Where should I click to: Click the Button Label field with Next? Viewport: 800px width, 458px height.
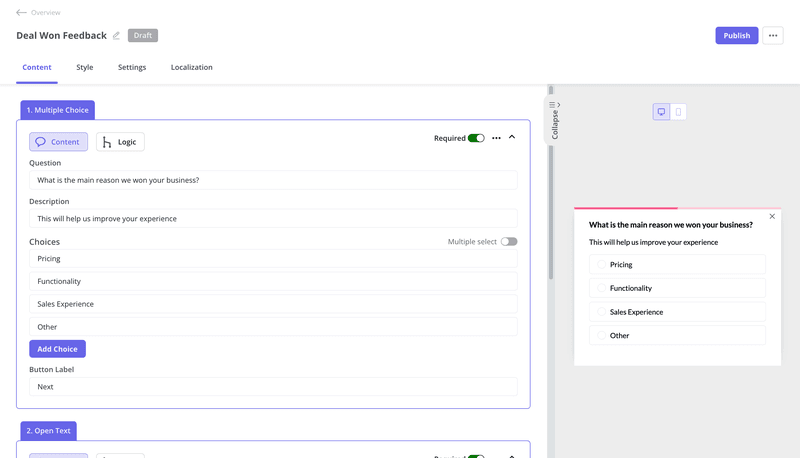click(x=273, y=387)
